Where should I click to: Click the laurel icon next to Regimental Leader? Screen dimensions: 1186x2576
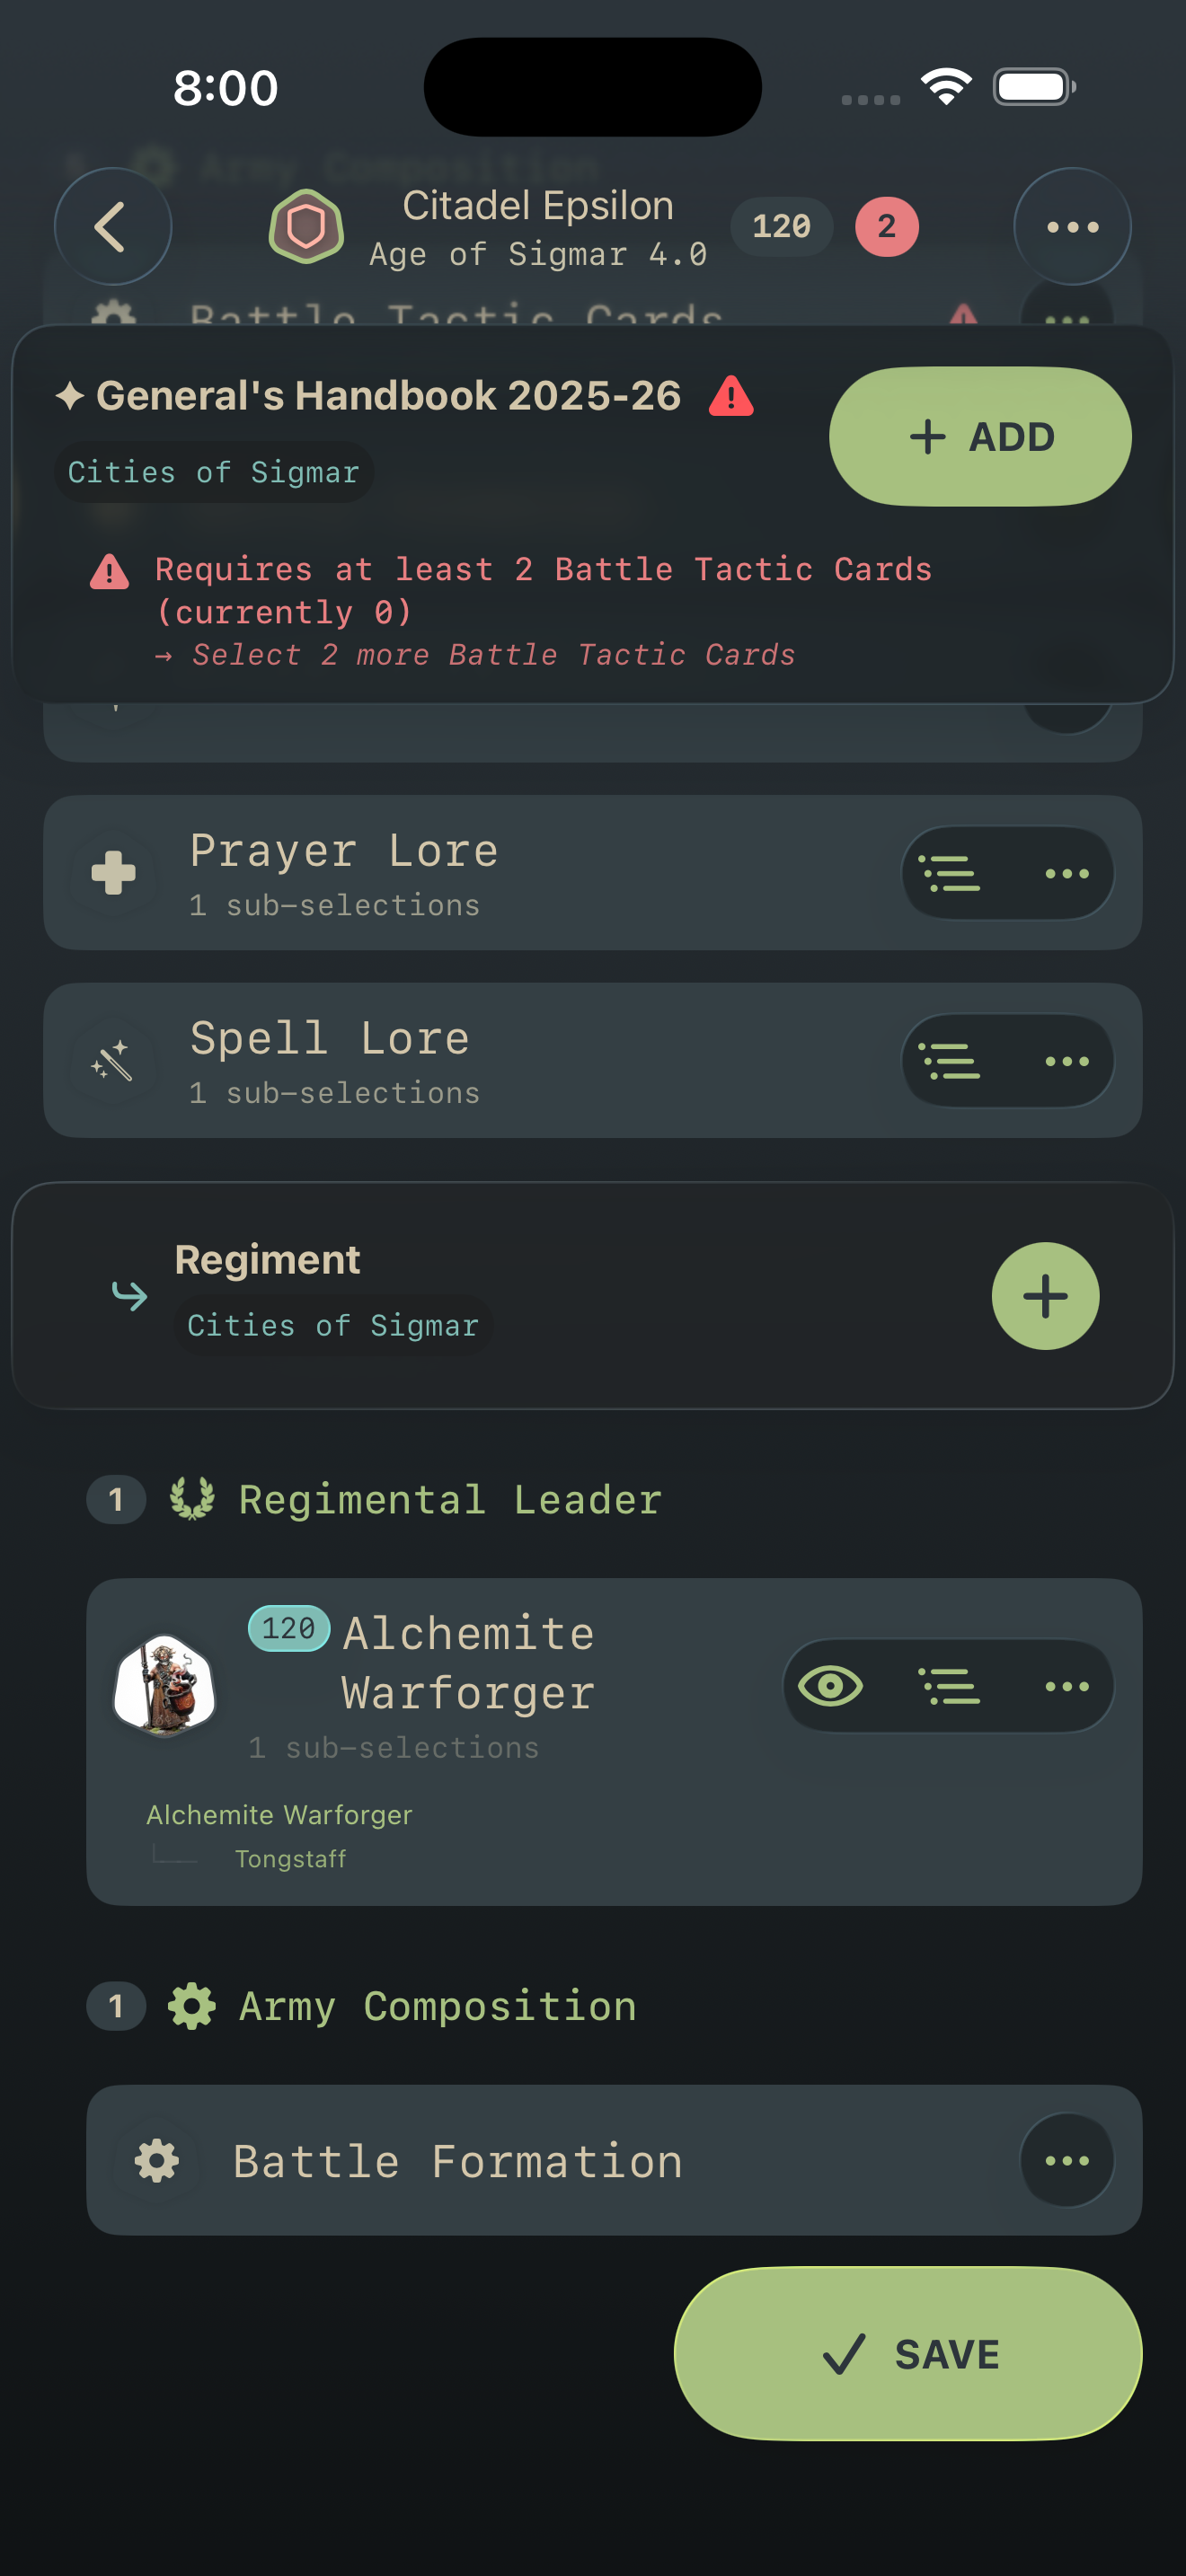193,1498
